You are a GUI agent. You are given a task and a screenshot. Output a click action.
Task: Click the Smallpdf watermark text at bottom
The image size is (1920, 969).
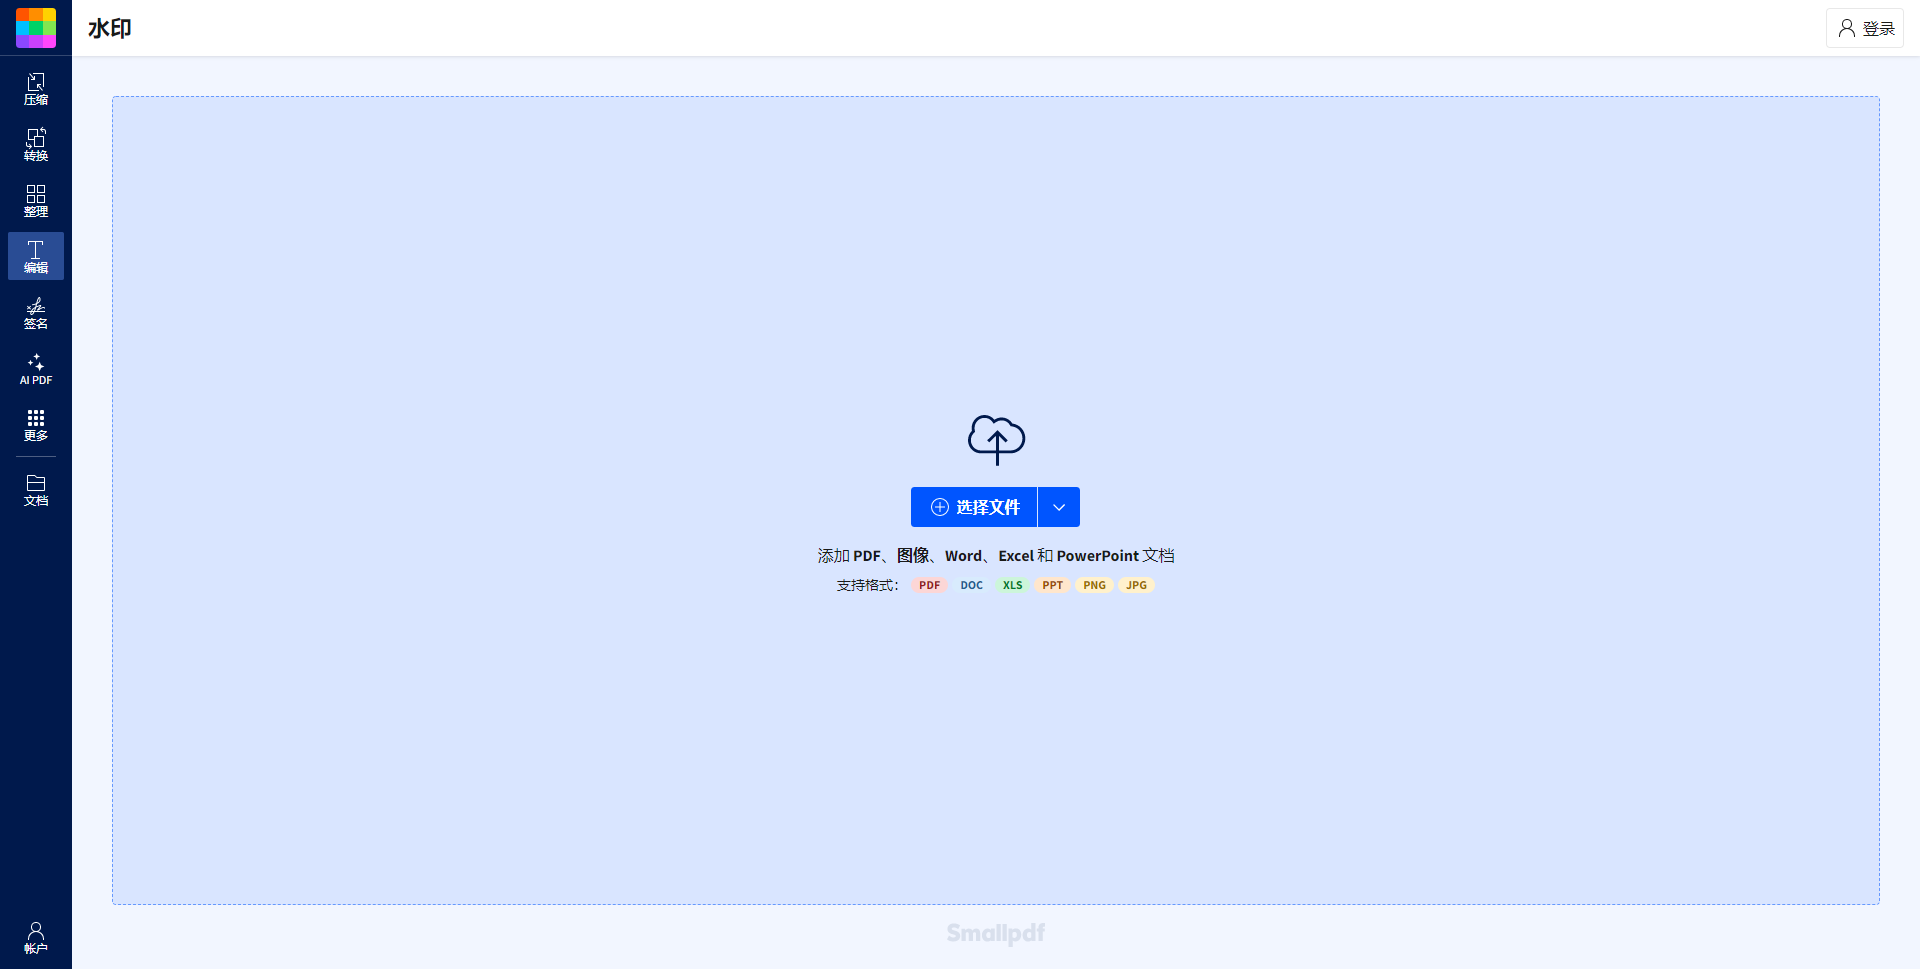(x=995, y=932)
